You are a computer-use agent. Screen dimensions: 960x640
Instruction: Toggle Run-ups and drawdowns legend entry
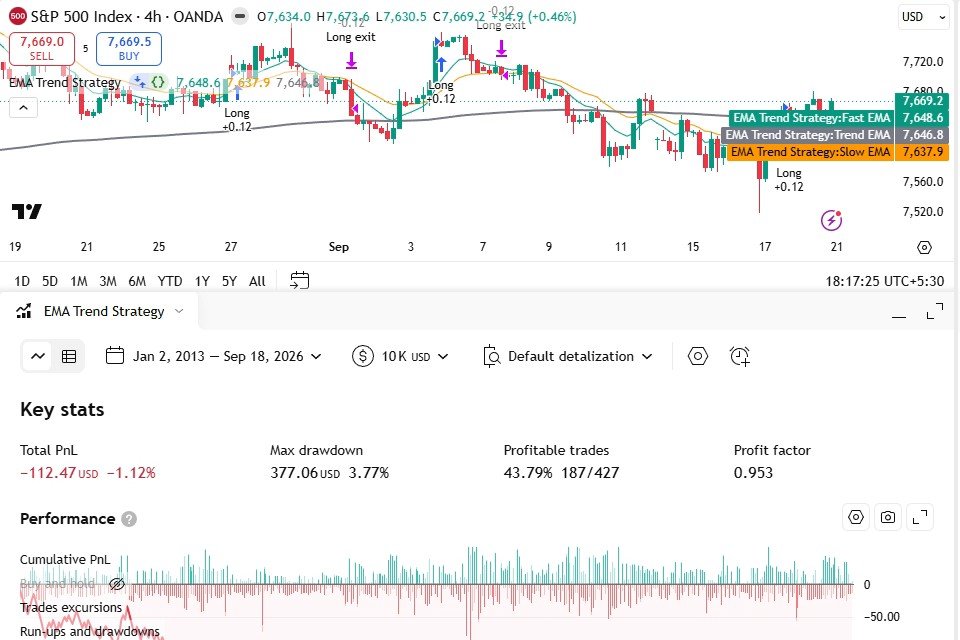(x=89, y=631)
